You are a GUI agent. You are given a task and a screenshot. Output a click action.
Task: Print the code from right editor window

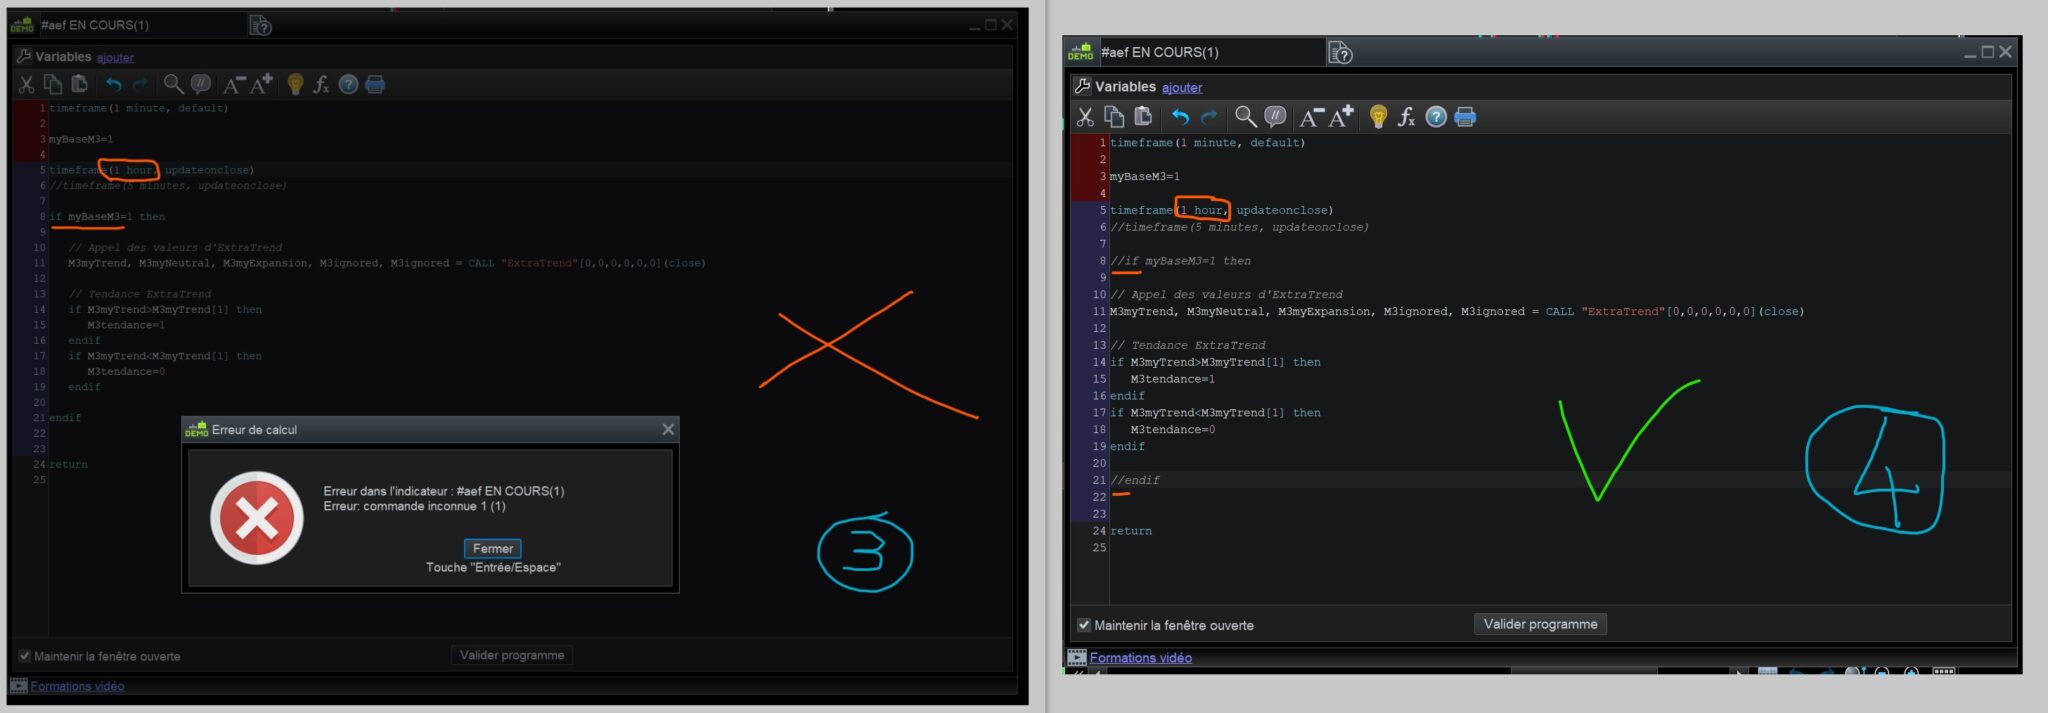[x=1465, y=117]
